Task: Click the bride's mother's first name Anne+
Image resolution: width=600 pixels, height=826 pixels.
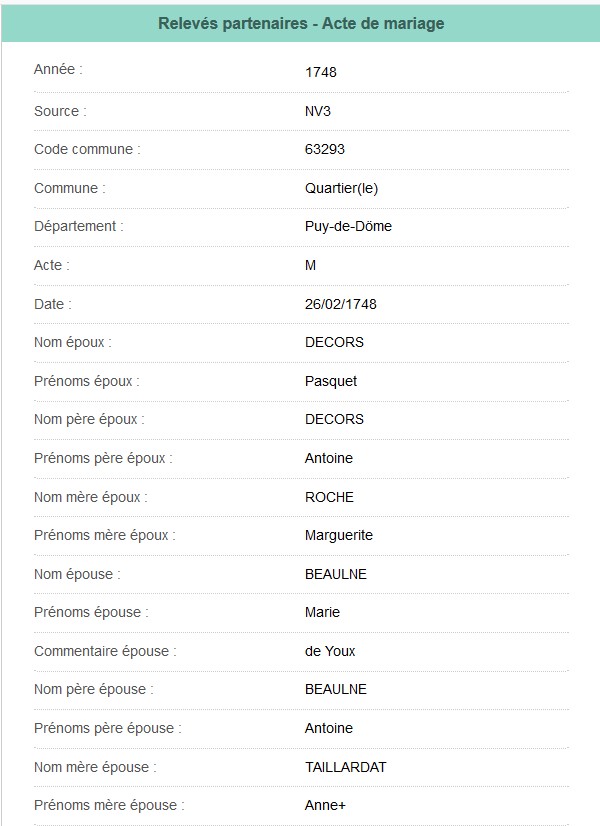Action: (x=326, y=805)
